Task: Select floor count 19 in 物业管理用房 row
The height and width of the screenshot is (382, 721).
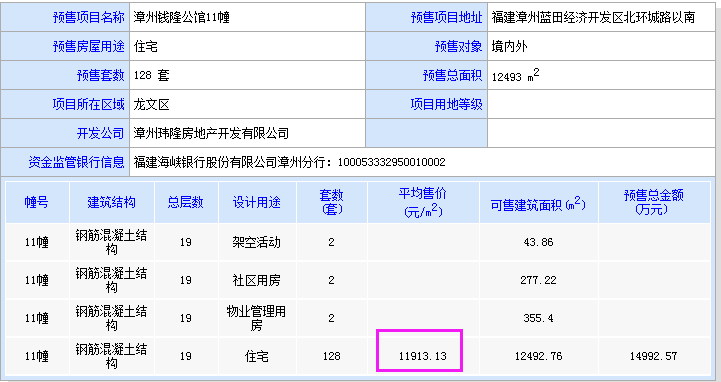Action: point(186,318)
